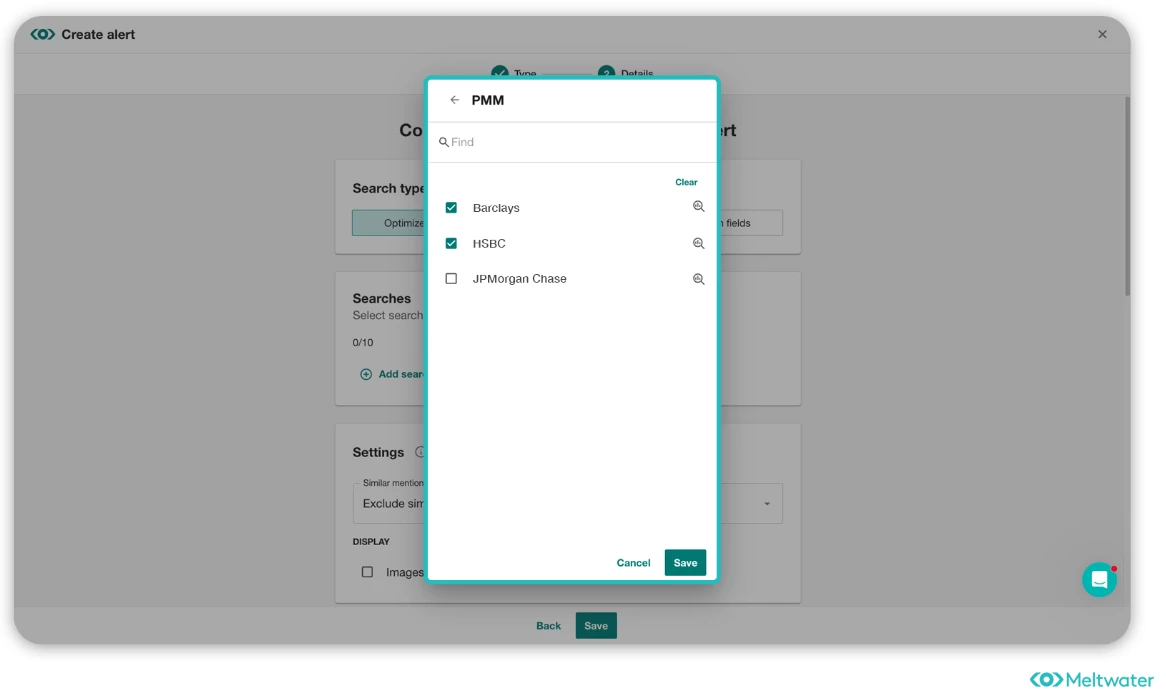This screenshot has height=696, width=1166.
Task: Select the Optimized search type
Action: 388,223
